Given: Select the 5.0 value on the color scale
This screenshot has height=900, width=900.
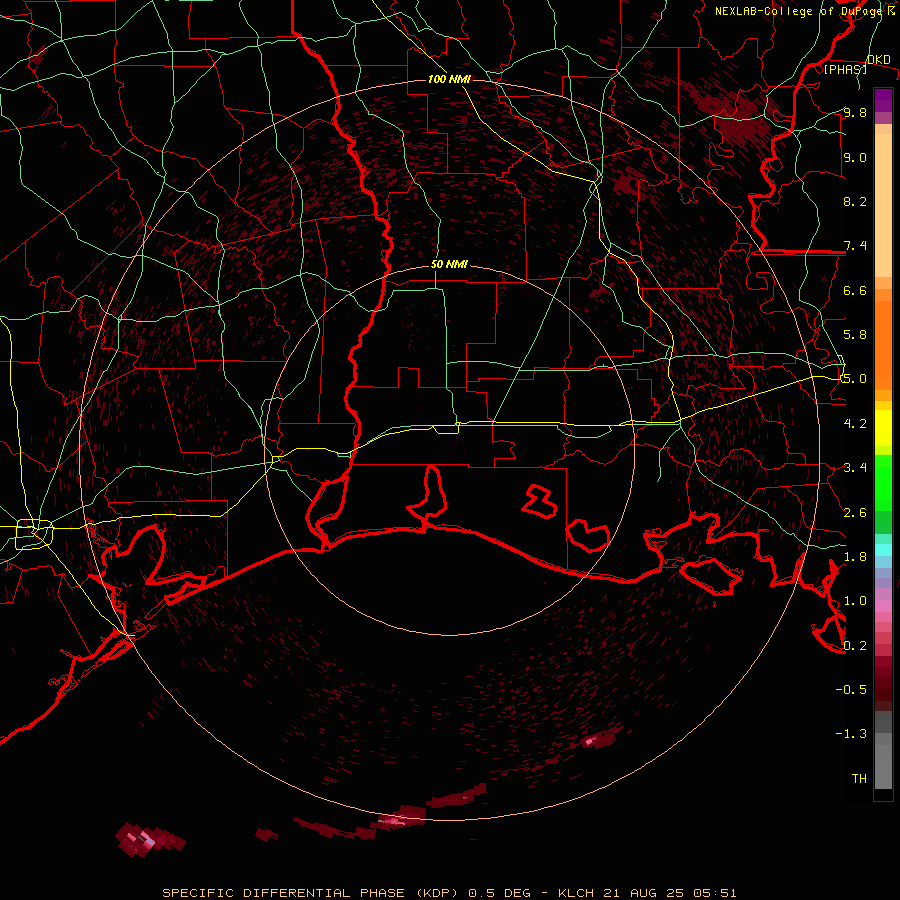Looking at the screenshot, I should coord(855,379).
